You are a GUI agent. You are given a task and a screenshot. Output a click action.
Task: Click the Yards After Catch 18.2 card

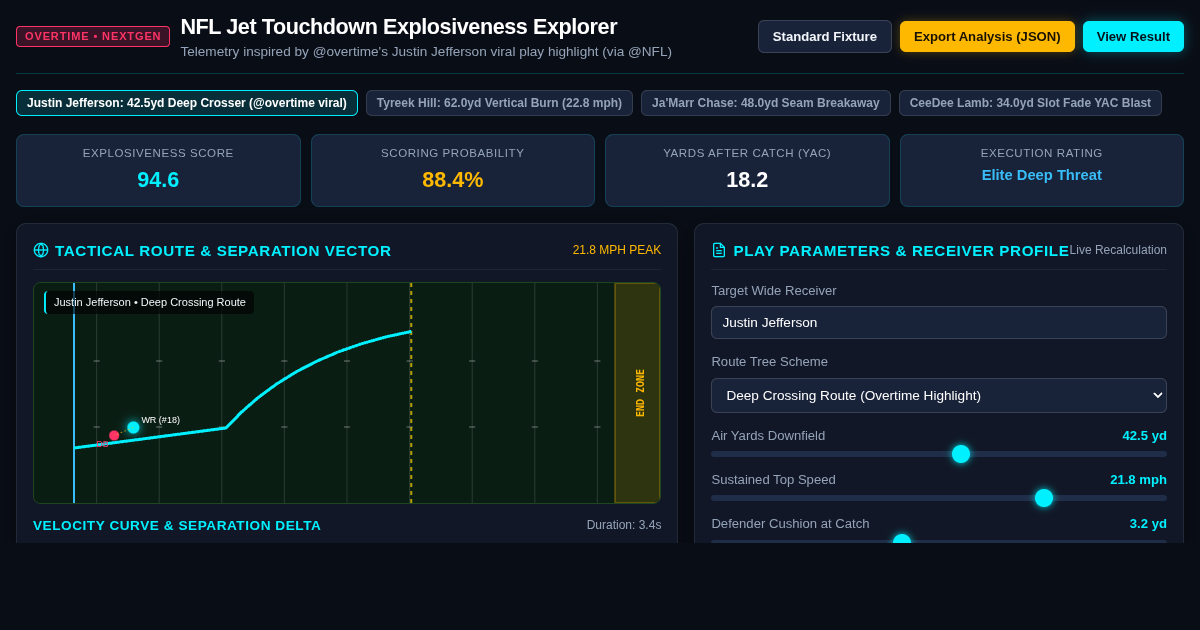747,170
